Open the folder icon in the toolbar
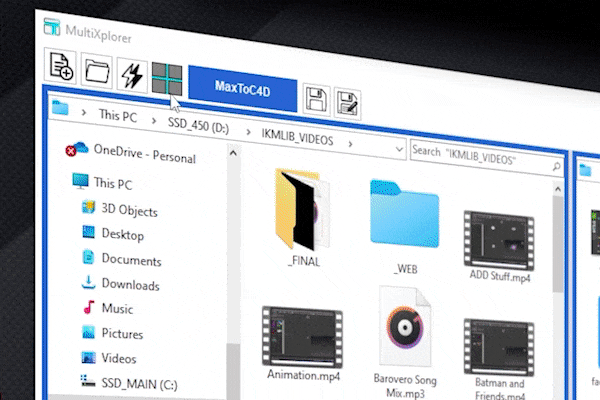The image size is (600, 400). point(97,72)
